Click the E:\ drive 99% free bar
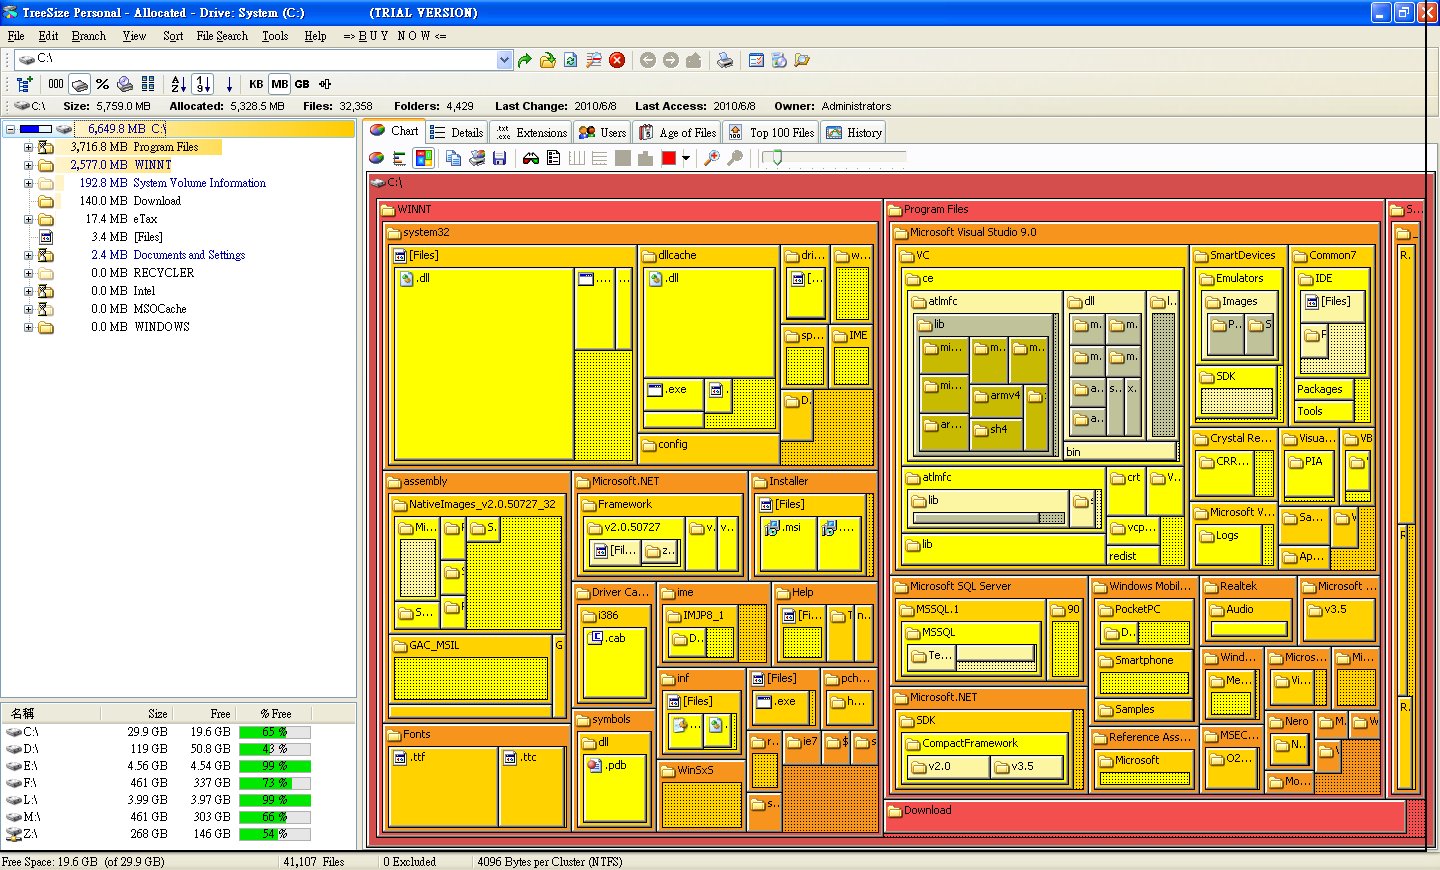This screenshot has width=1440, height=870. click(275, 766)
